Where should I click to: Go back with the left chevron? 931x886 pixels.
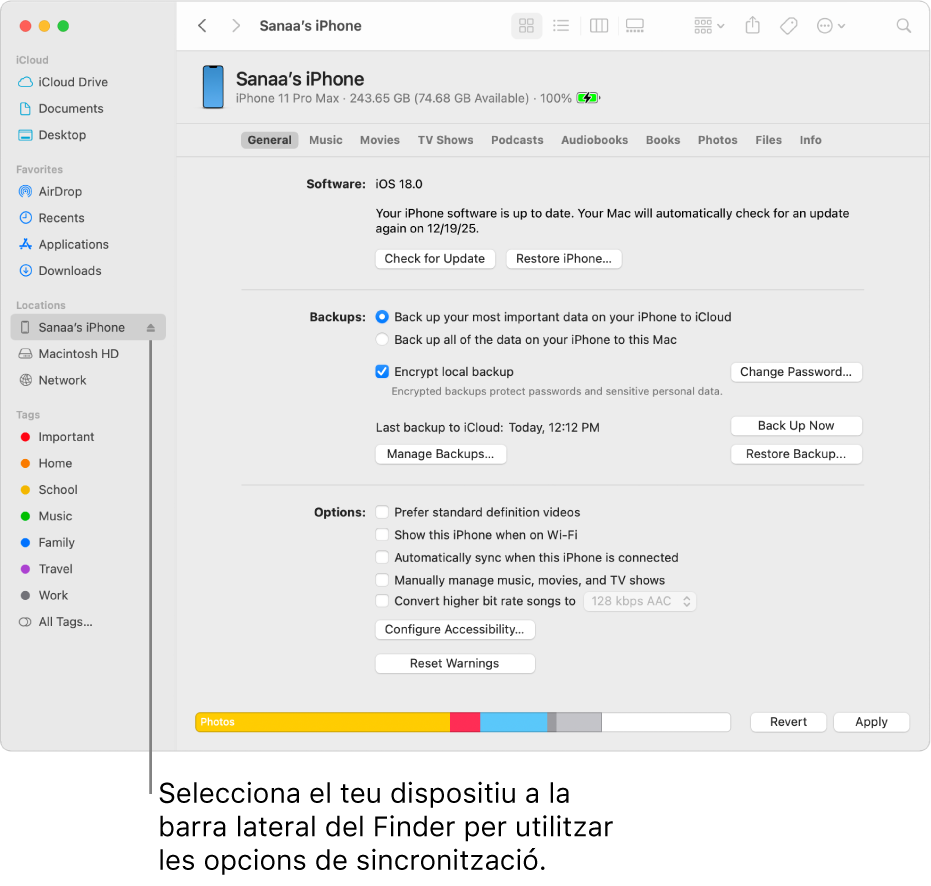(x=202, y=26)
